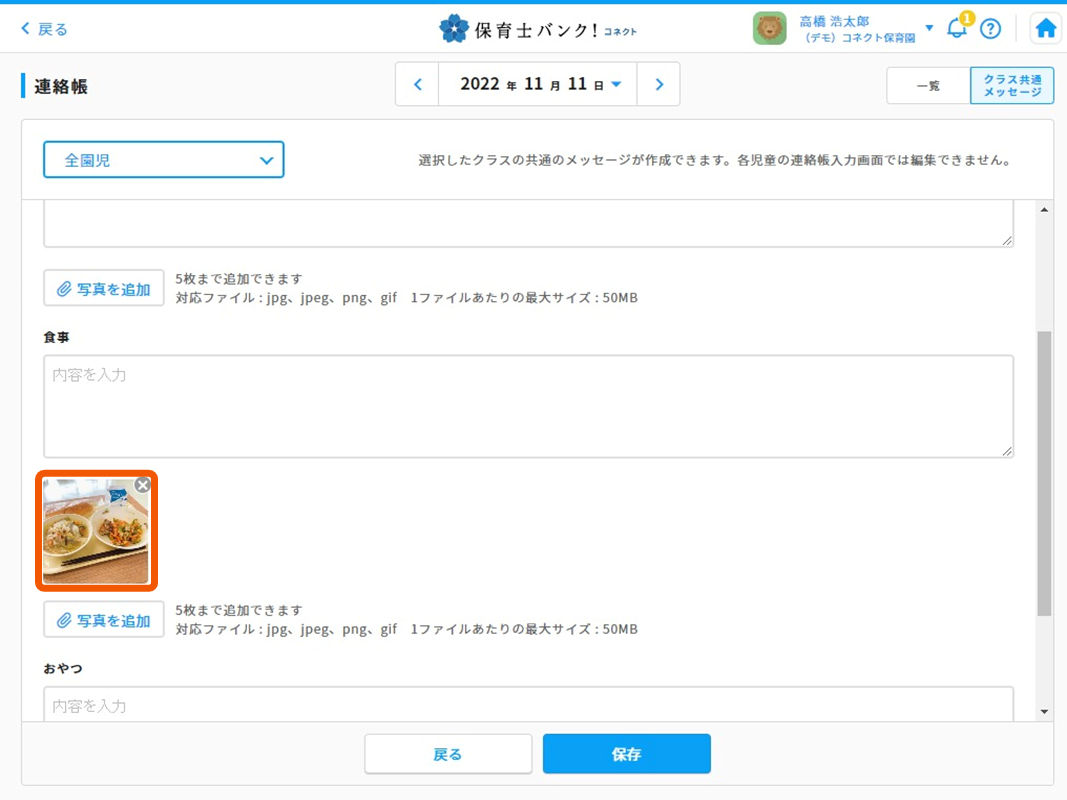This screenshot has height=800, width=1067.
Task: Click 戻る link in top left
Action: (x=45, y=29)
